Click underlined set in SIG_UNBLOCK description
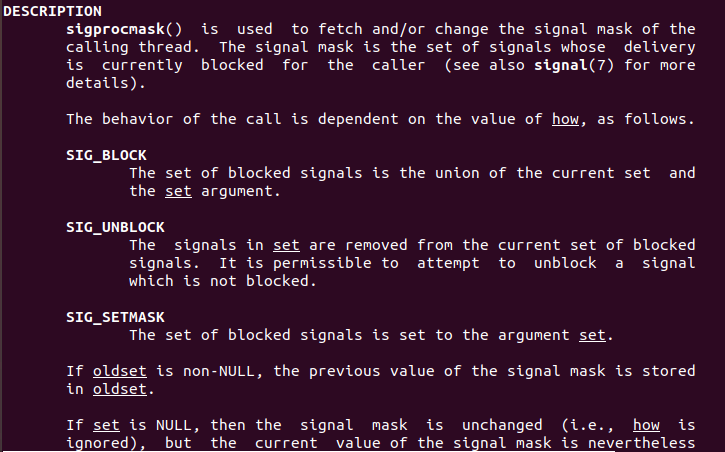The height and width of the screenshot is (452, 725). click(x=286, y=245)
